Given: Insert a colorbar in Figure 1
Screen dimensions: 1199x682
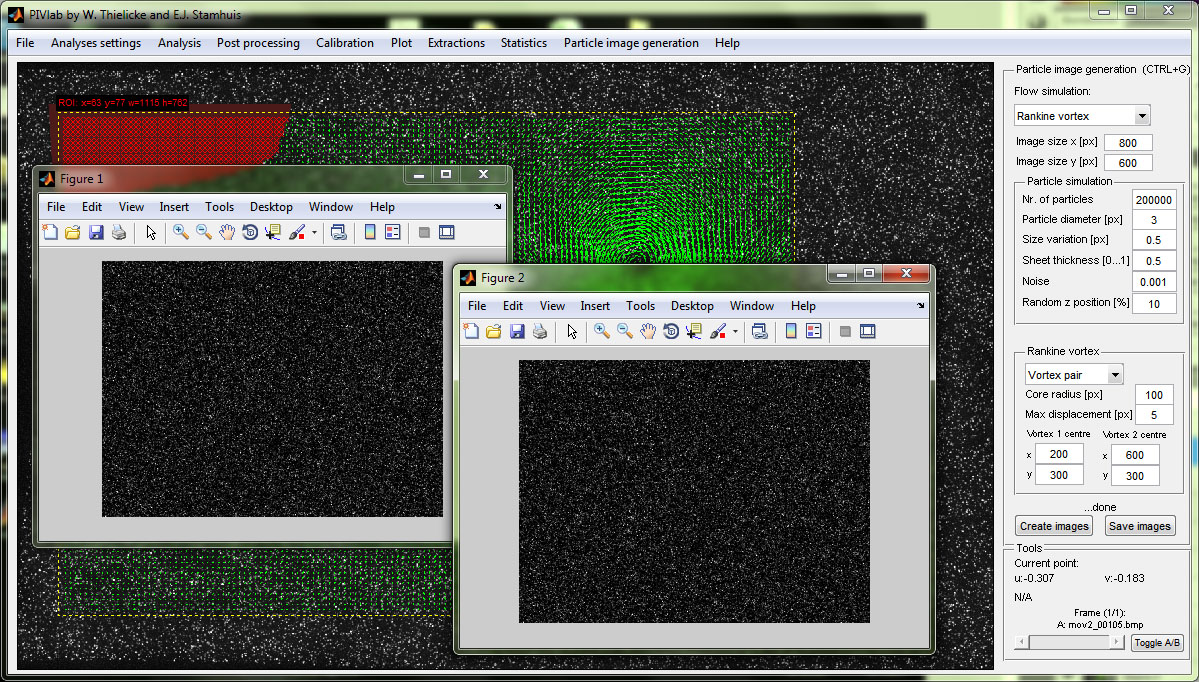Looking at the screenshot, I should point(370,231).
